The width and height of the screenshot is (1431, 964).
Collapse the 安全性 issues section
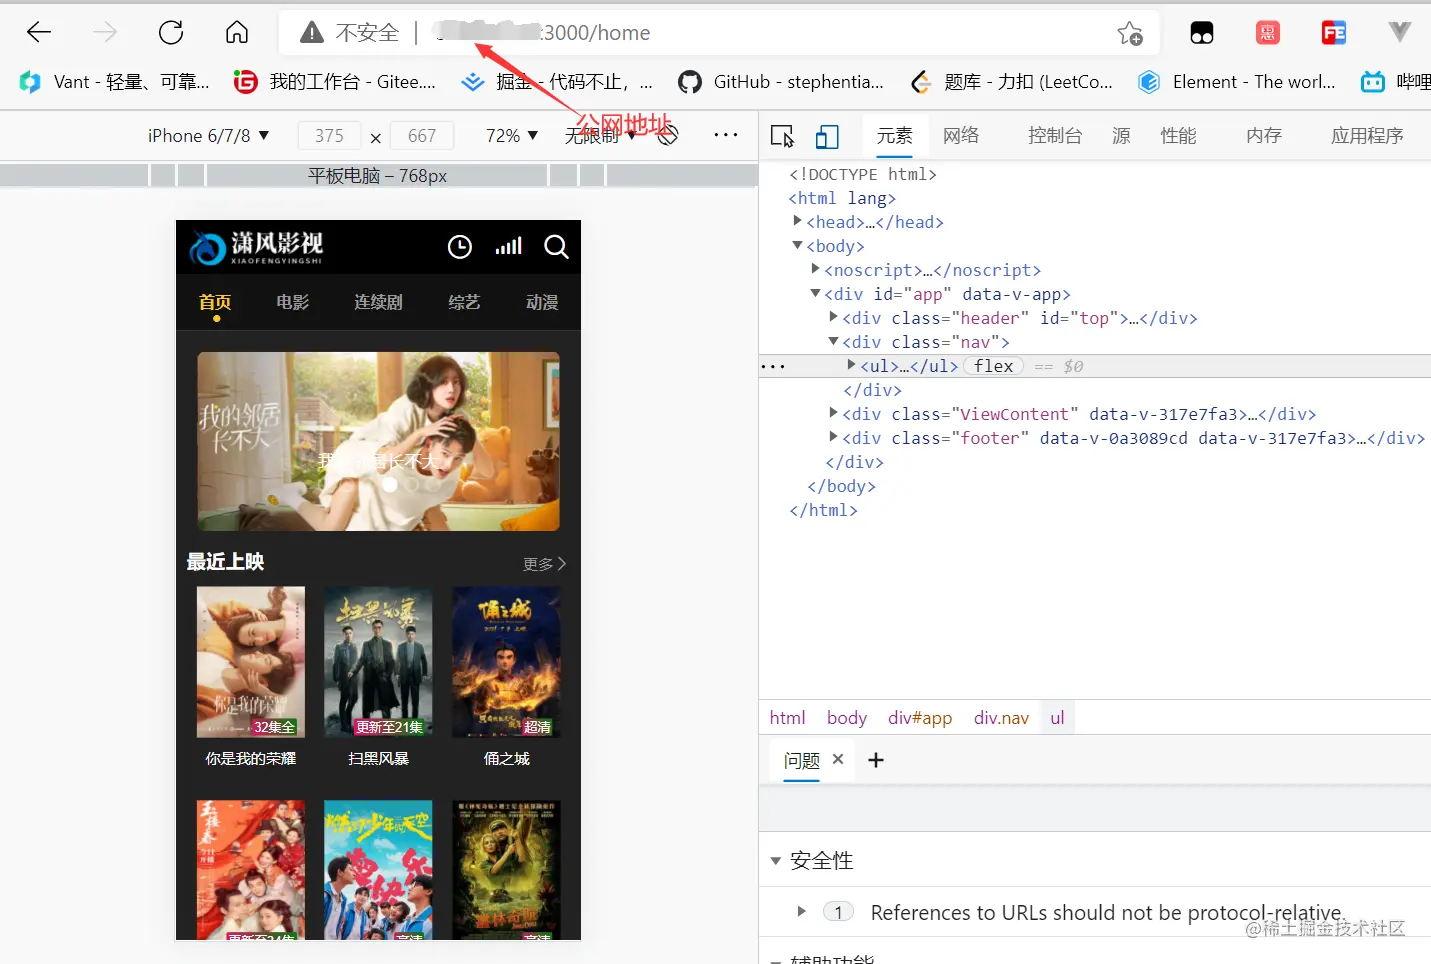pyautogui.click(x=775, y=861)
